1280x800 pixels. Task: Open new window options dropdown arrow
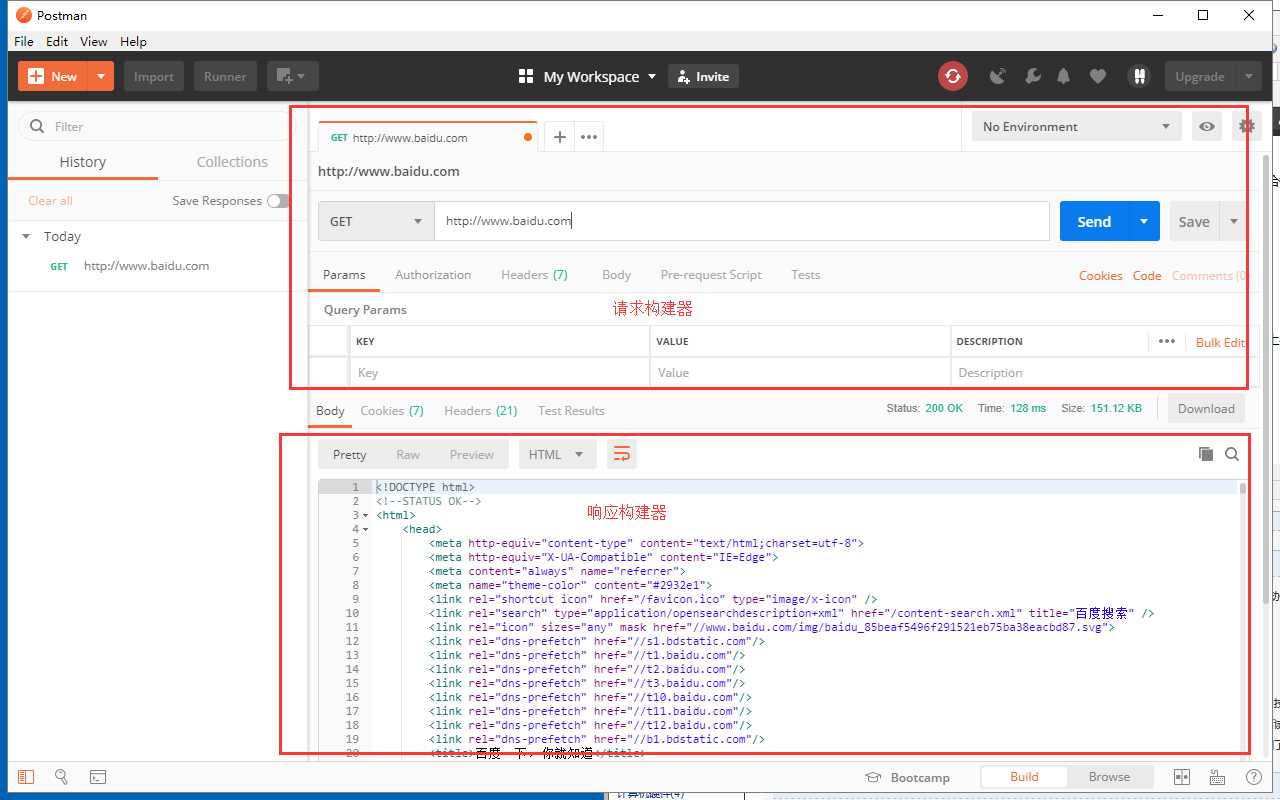[x=301, y=76]
